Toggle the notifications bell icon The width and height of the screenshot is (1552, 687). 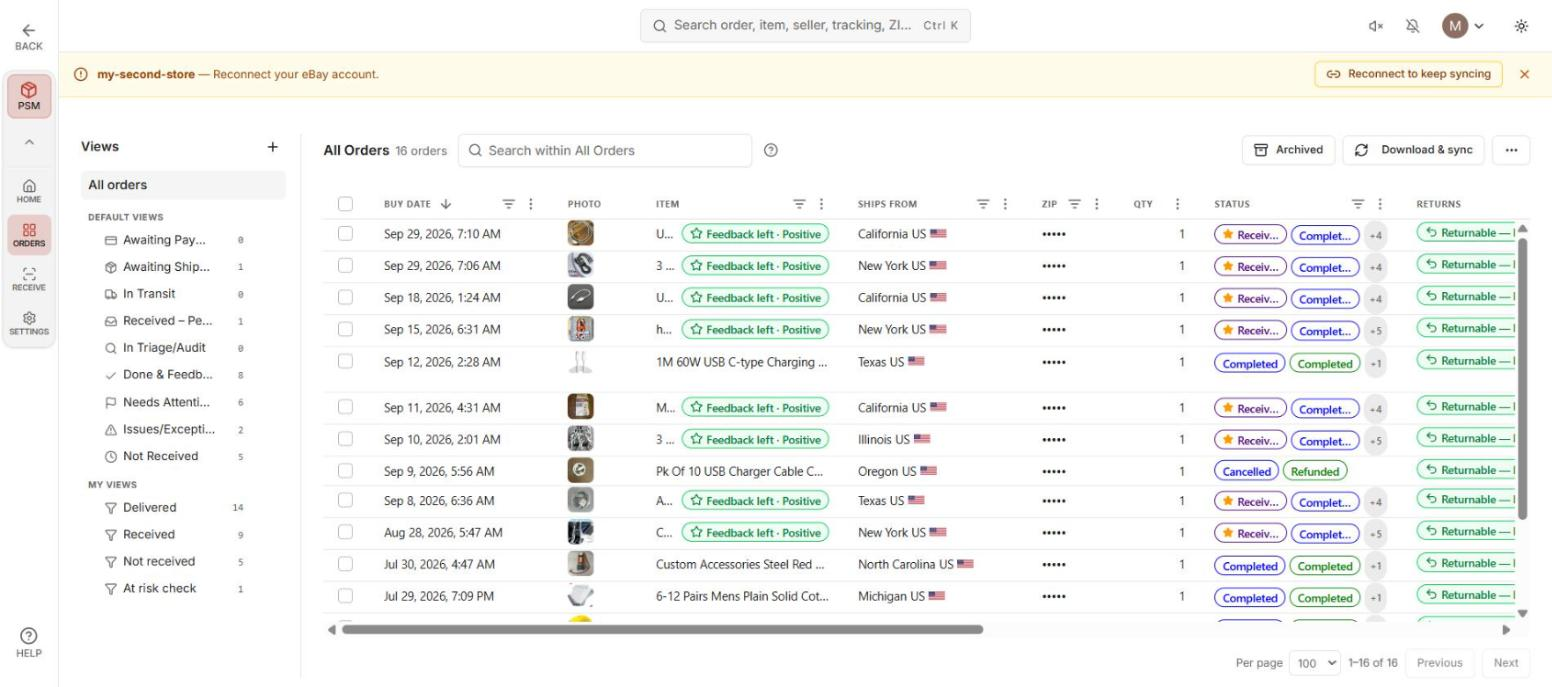point(1413,26)
